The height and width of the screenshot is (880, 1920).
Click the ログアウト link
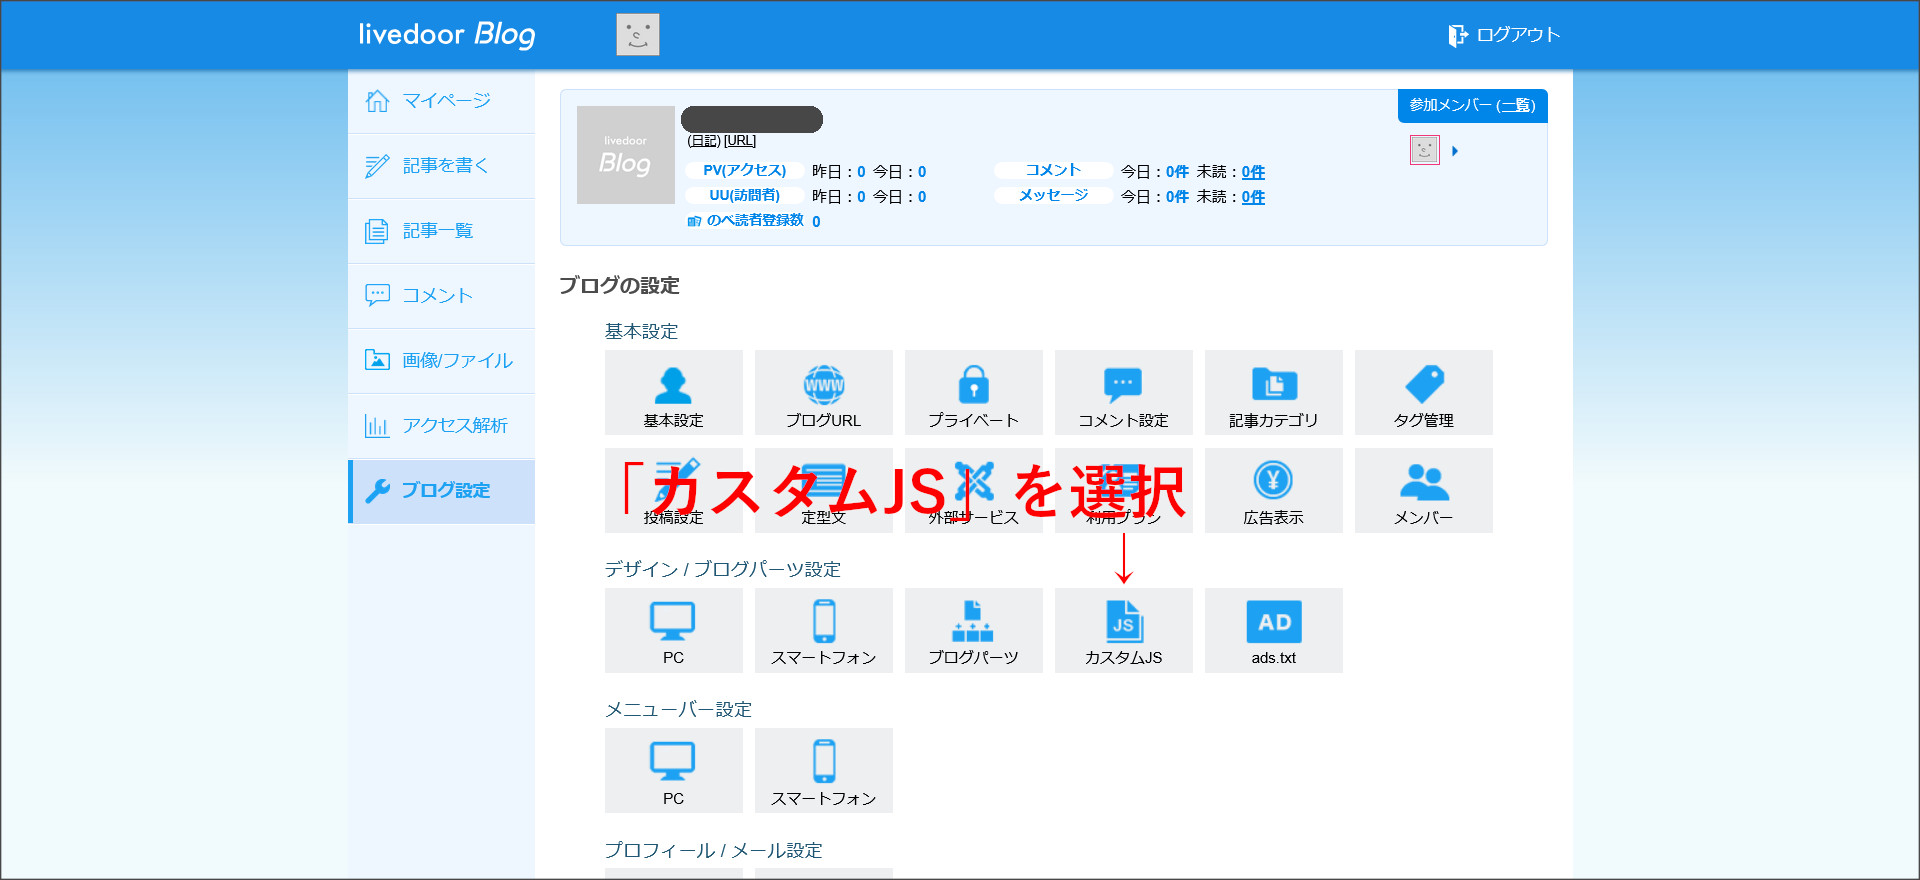tap(1504, 35)
